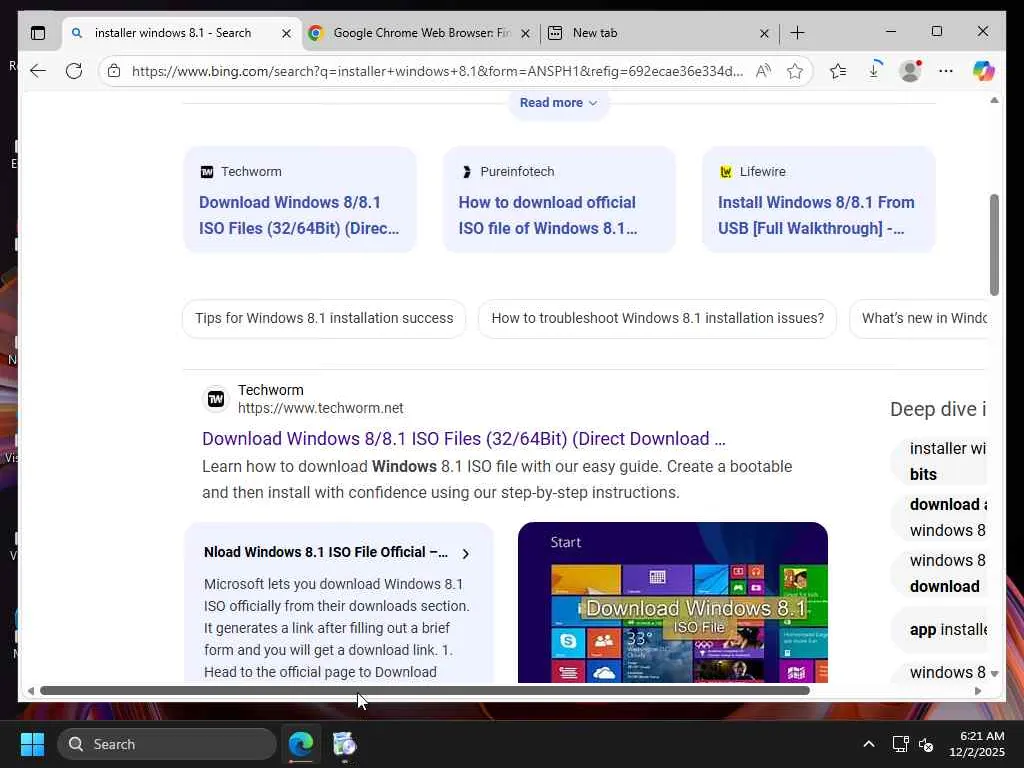Select What's new in Windows chip
The width and height of the screenshot is (1024, 768).
918,318
